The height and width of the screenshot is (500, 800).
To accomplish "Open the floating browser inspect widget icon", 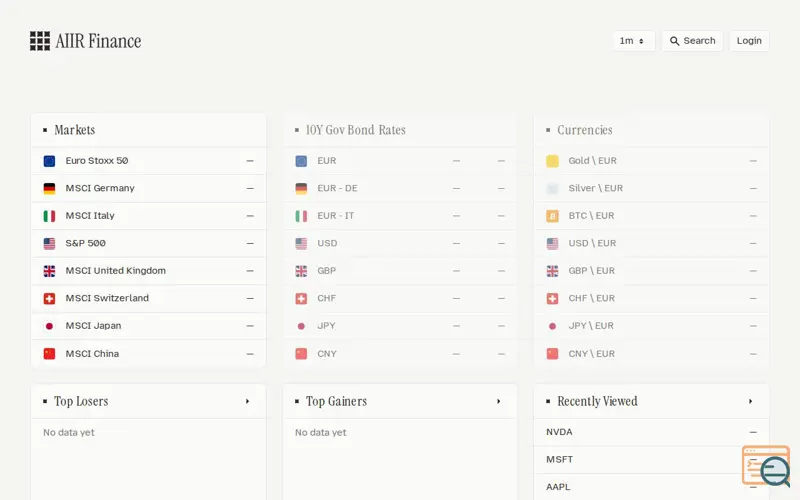I will [766, 466].
